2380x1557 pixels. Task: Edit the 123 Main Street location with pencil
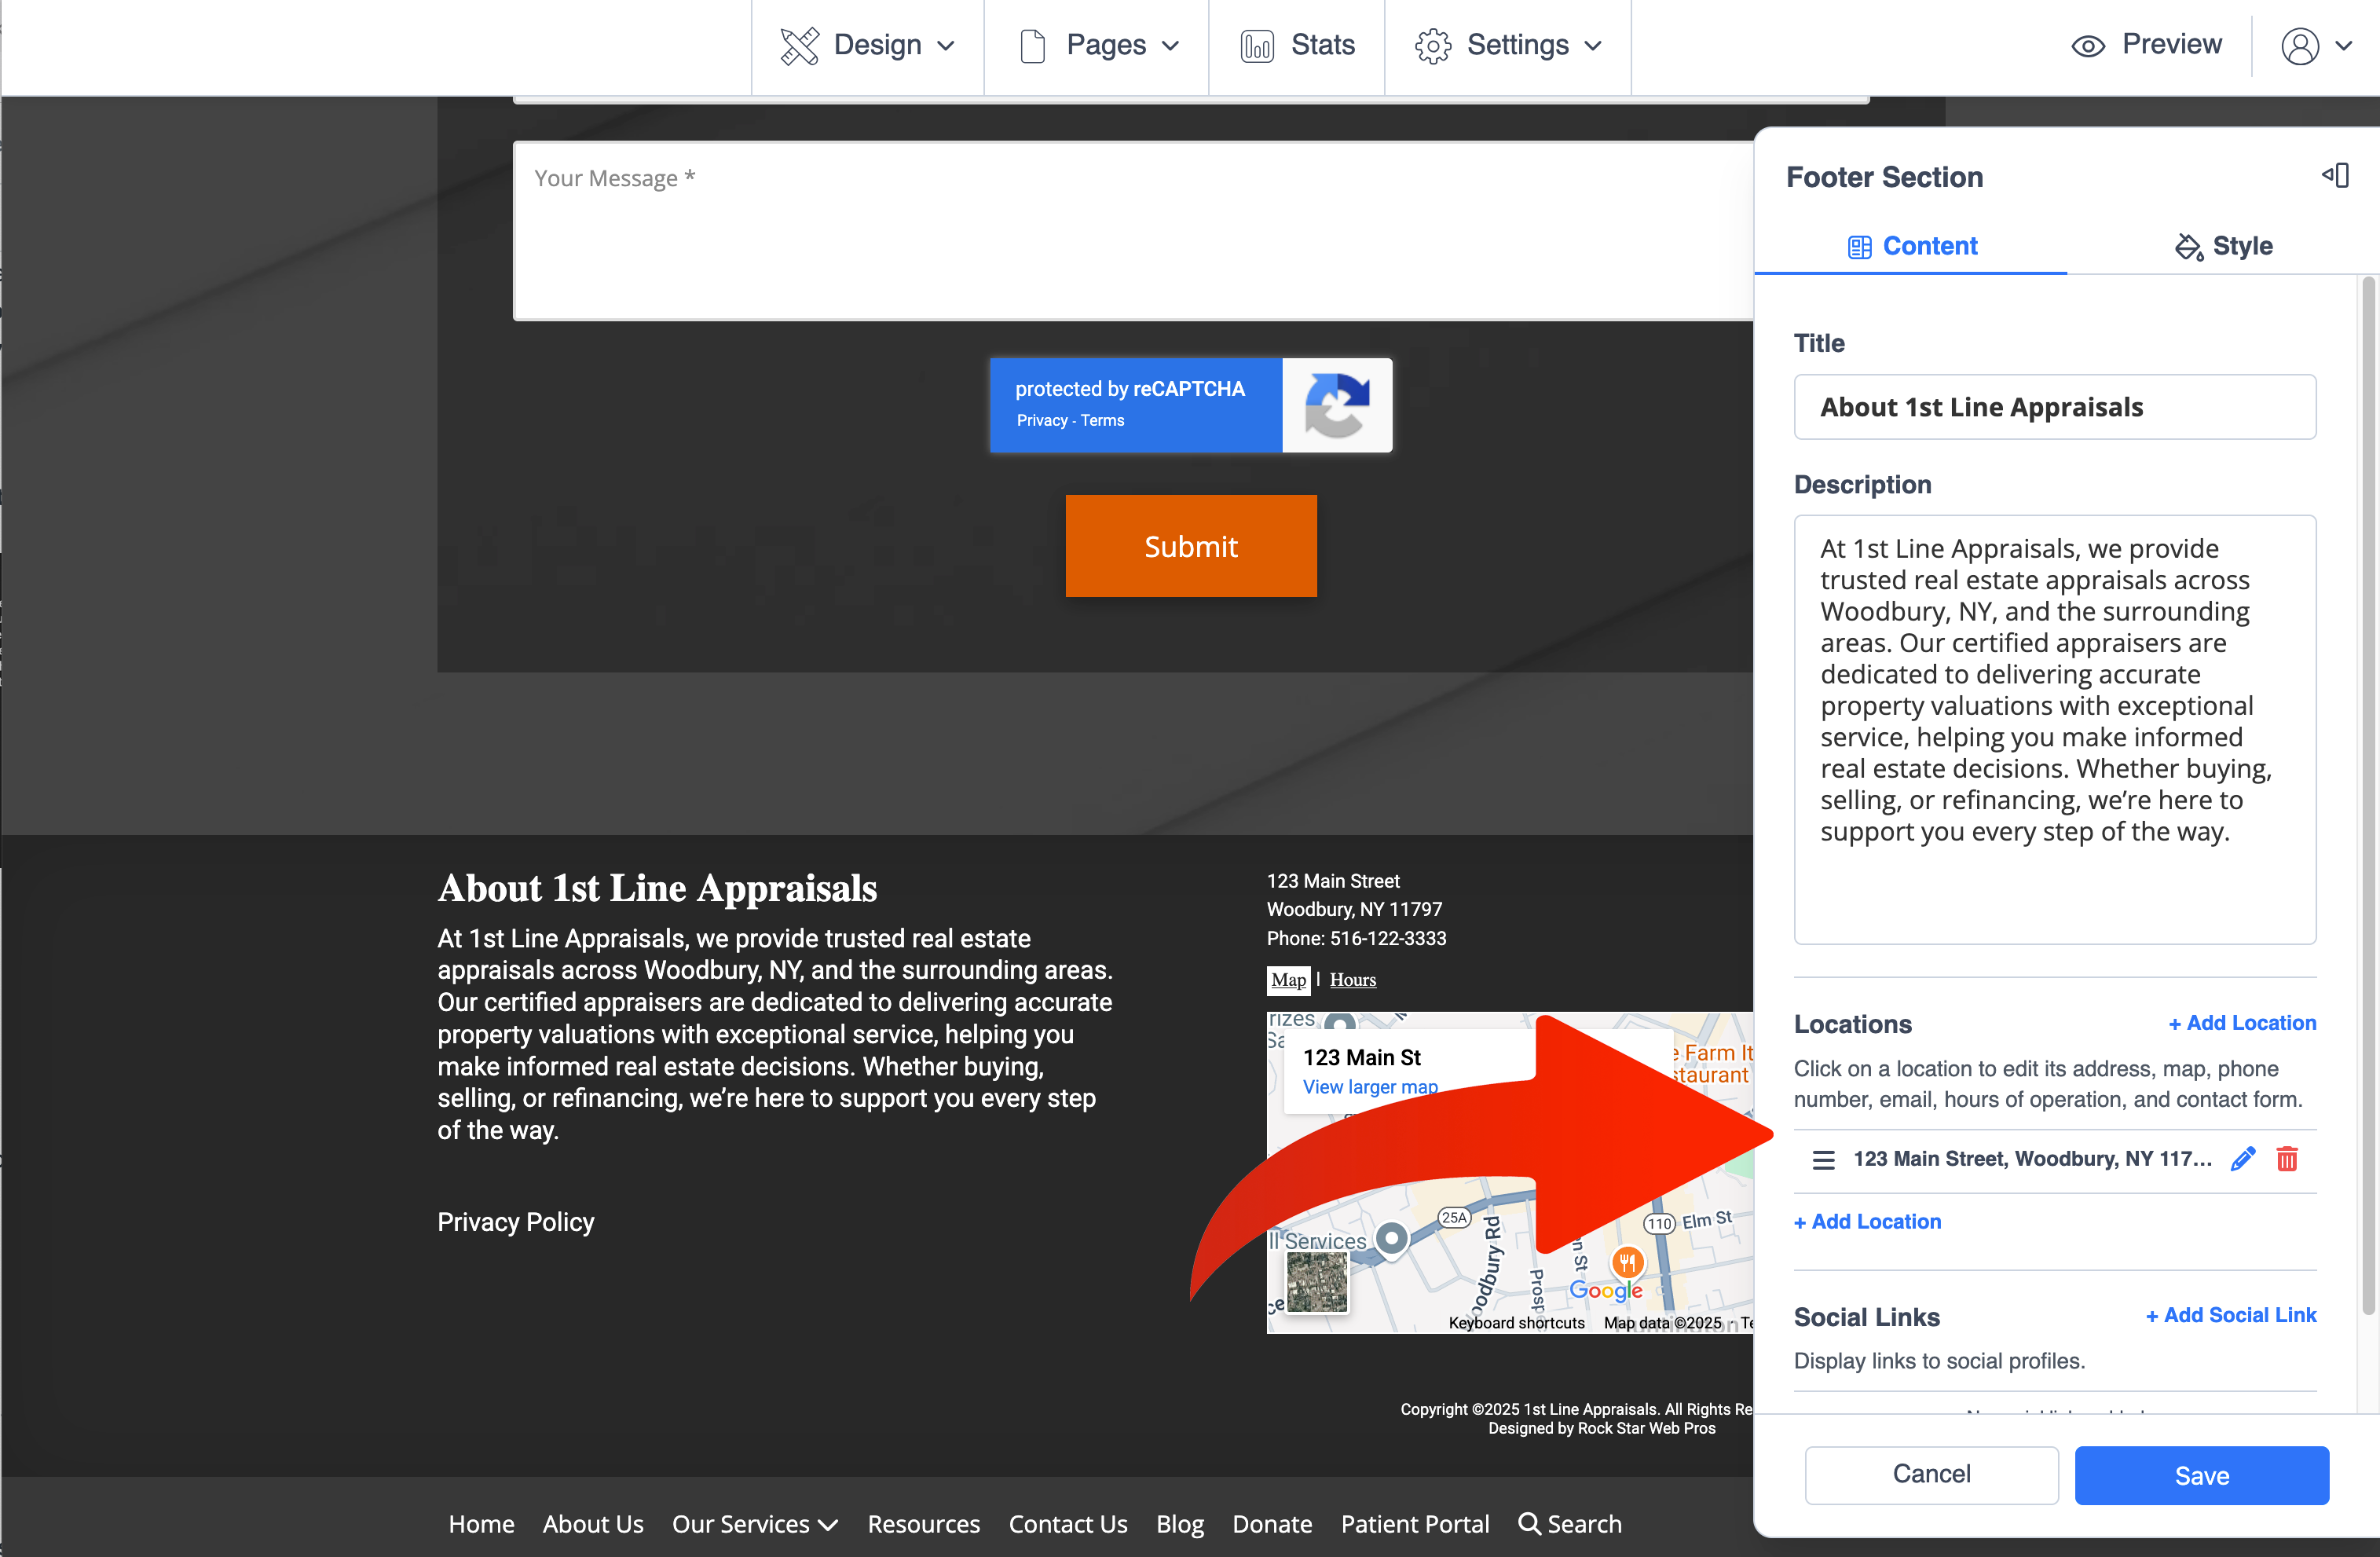(x=2243, y=1159)
